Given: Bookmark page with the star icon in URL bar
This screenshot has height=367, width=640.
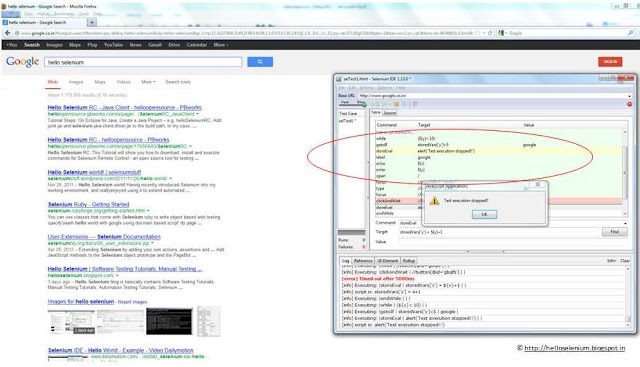Looking at the screenshot, I should point(477,33).
